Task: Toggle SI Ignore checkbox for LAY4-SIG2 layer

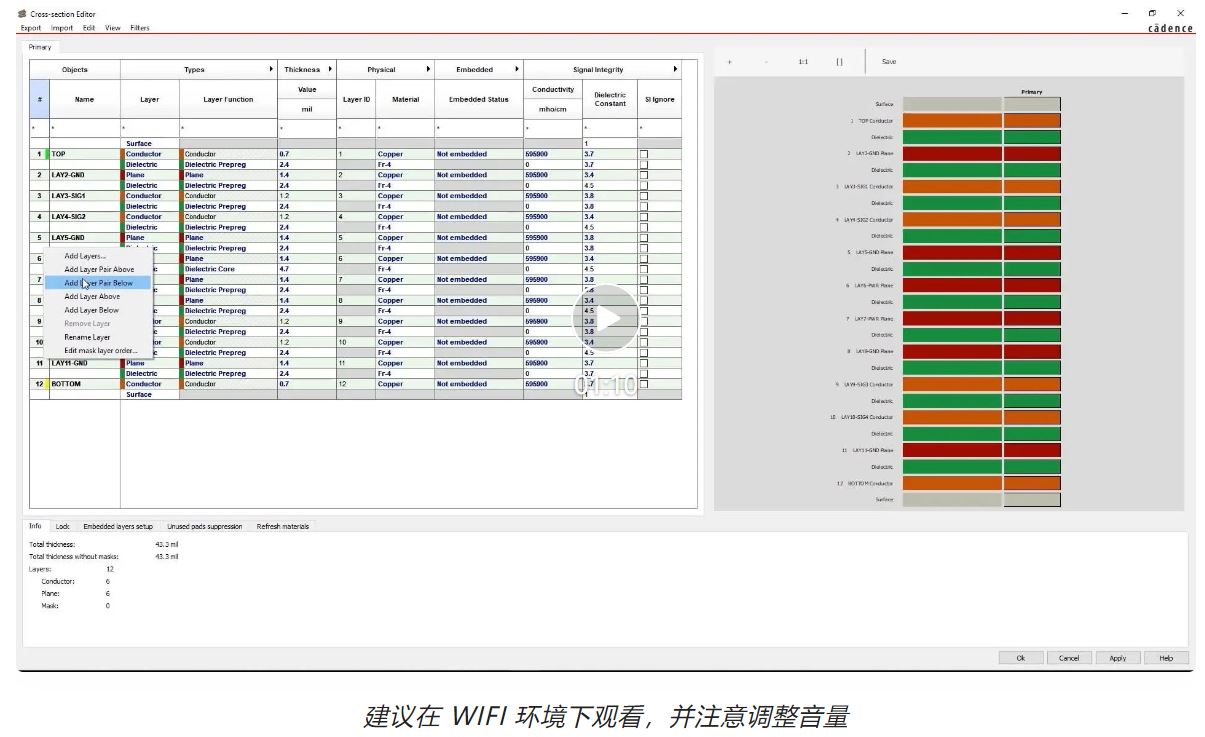Action: click(x=643, y=217)
